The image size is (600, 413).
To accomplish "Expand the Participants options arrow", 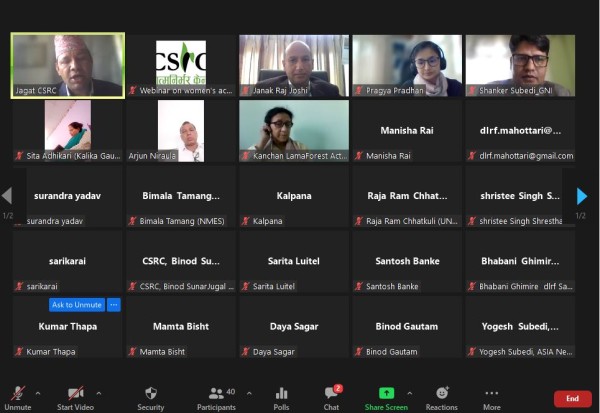I will 249,393.
